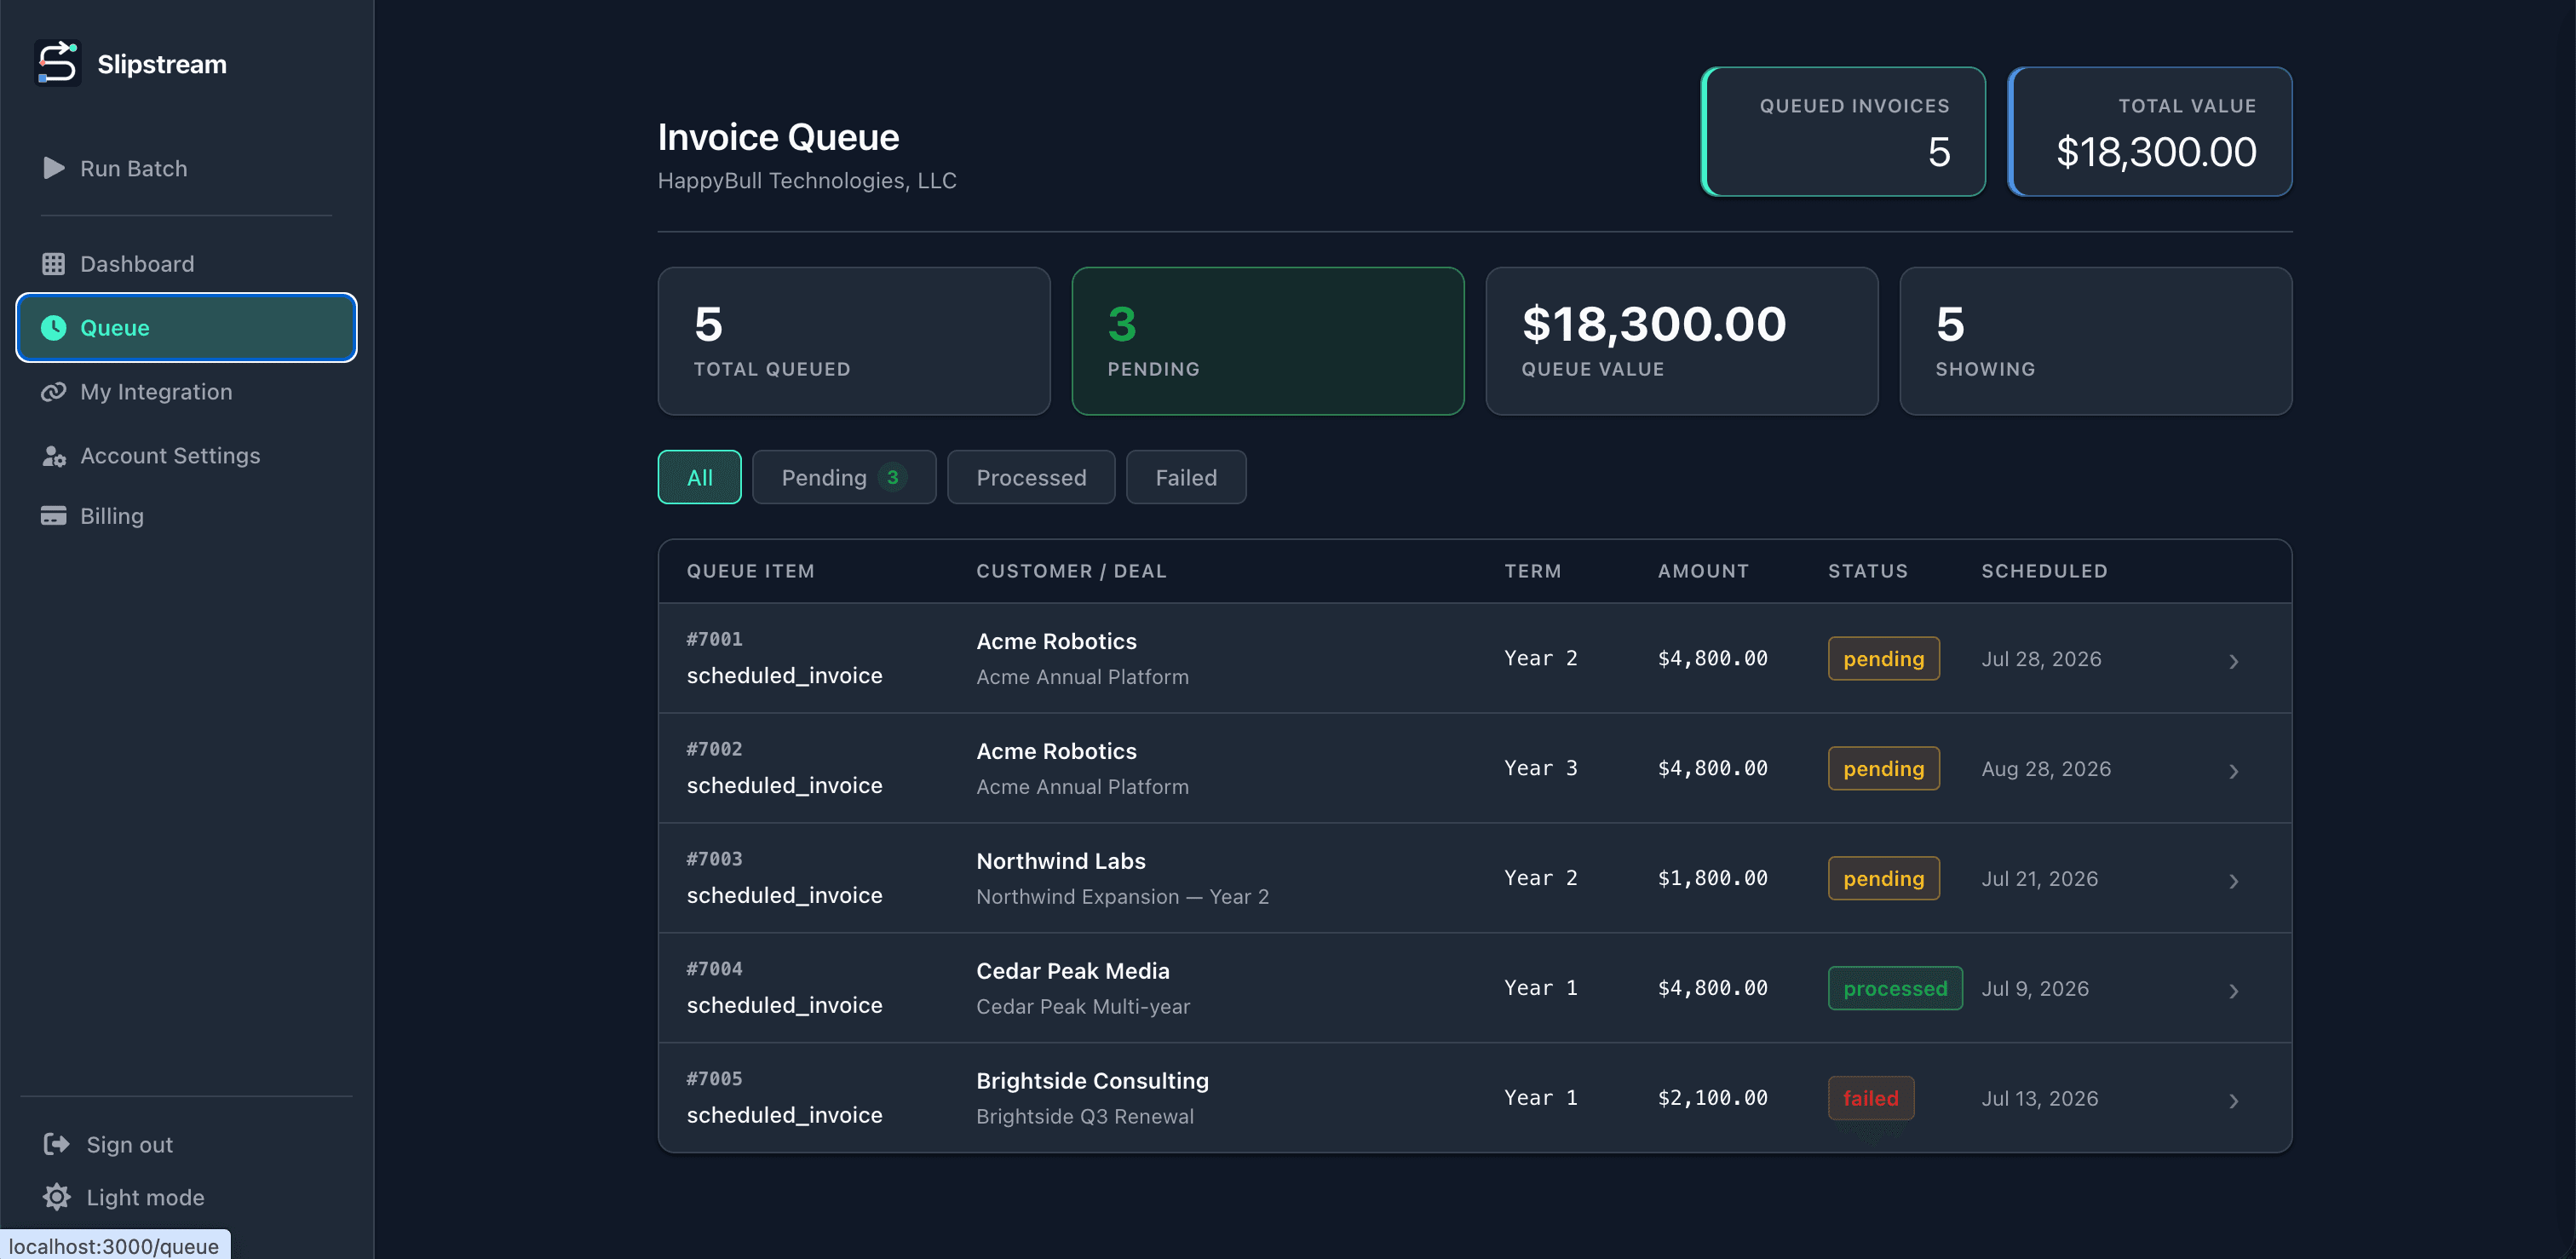Click the Queue Item column header
This screenshot has width=2576, height=1259.
[750, 571]
